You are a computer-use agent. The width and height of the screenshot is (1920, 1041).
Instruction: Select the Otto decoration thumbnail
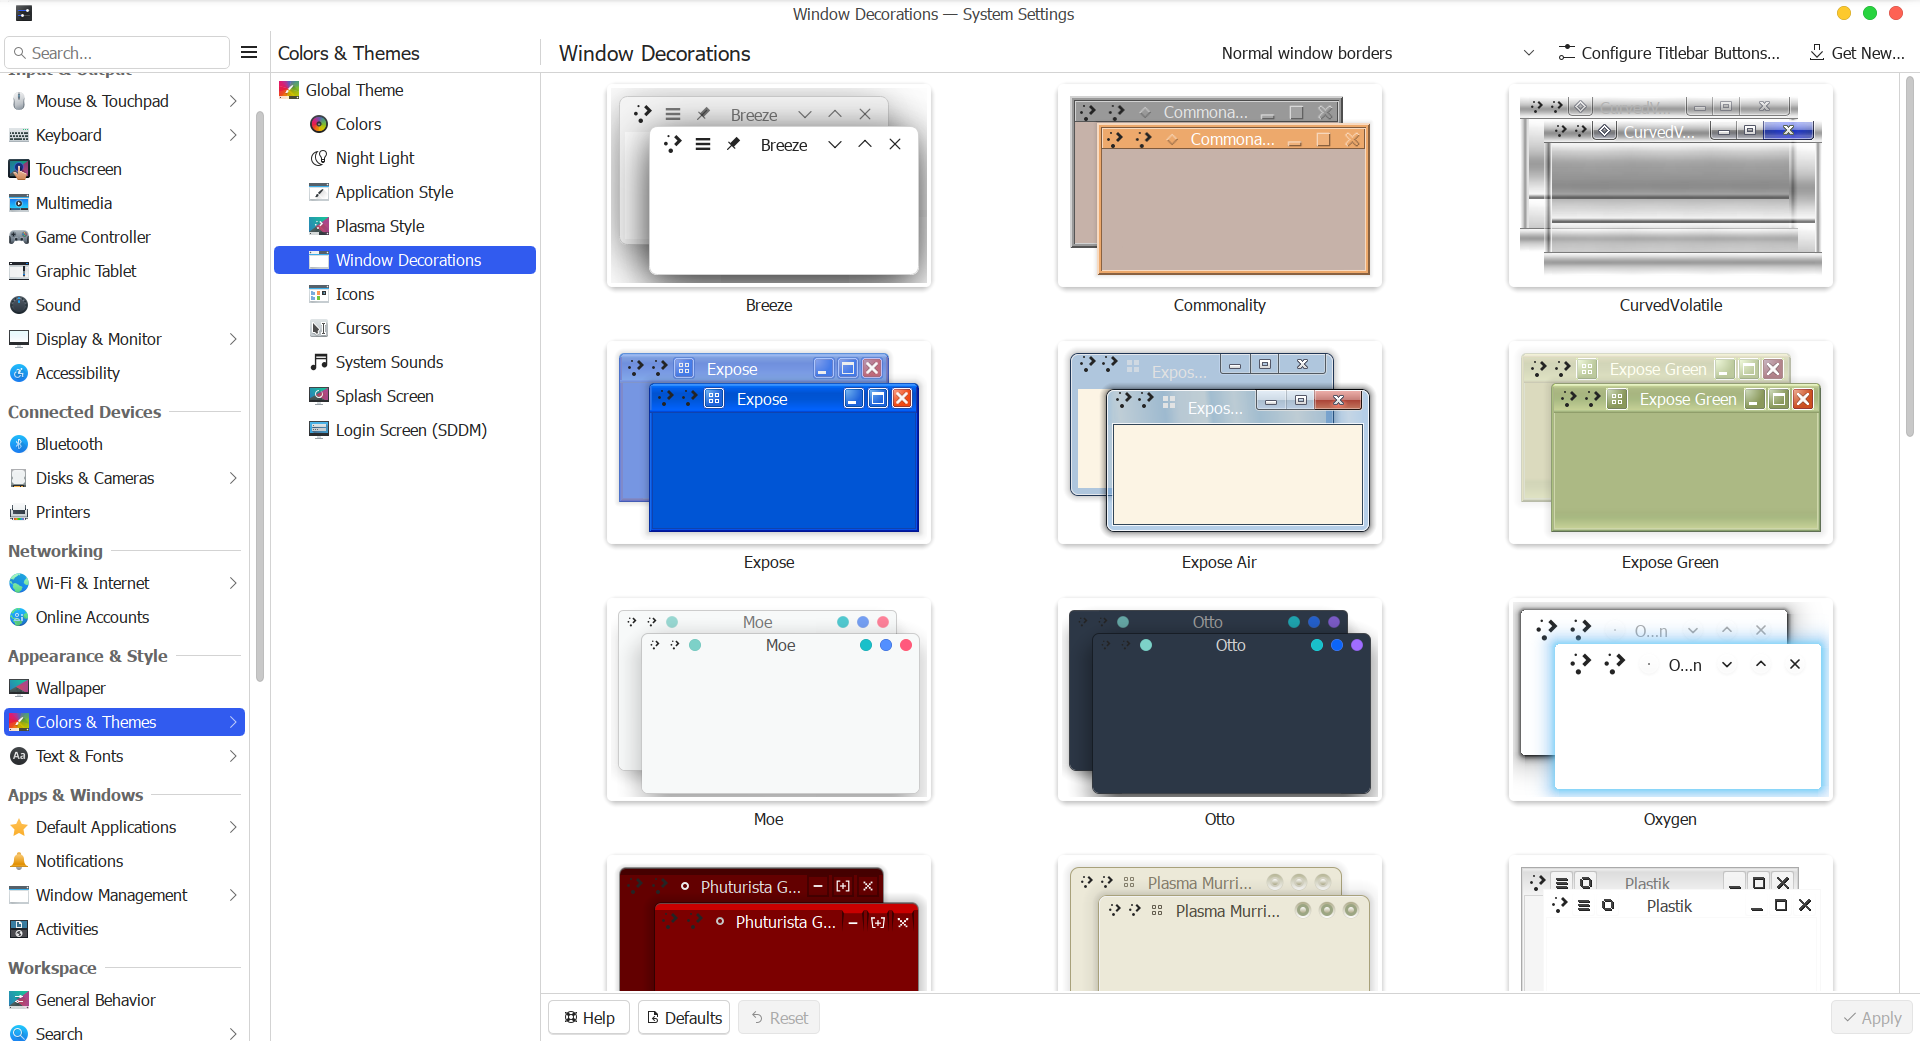pyautogui.click(x=1220, y=701)
